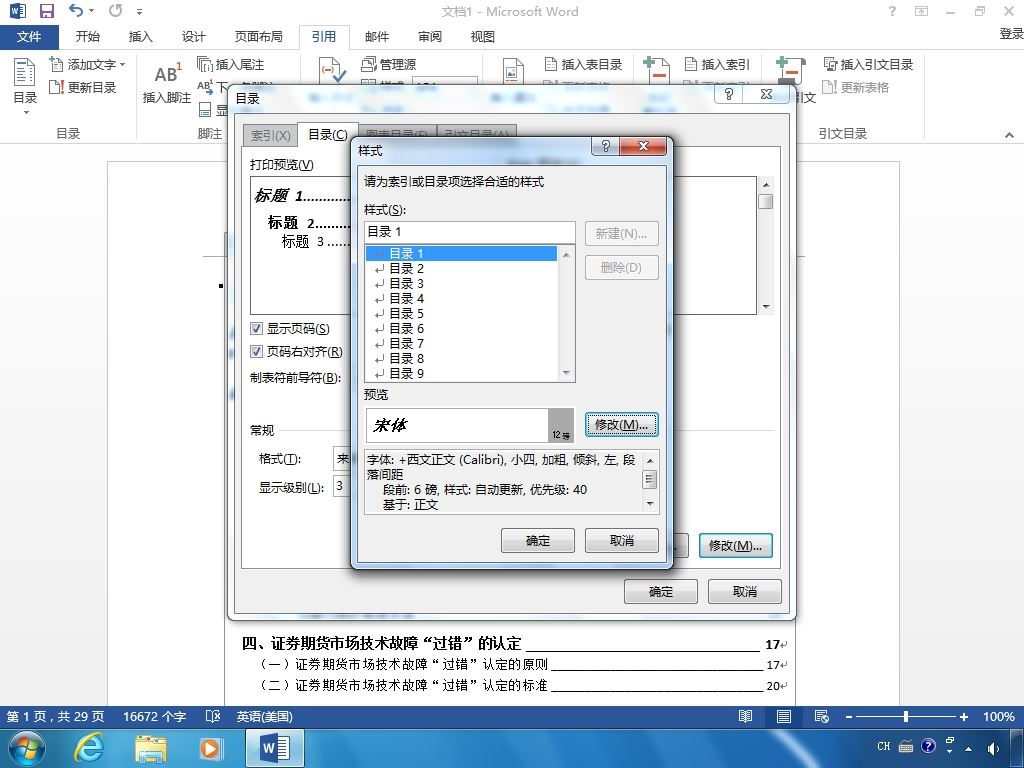
Task: Click 确定 in the 目录 dialog
Action: 660,592
